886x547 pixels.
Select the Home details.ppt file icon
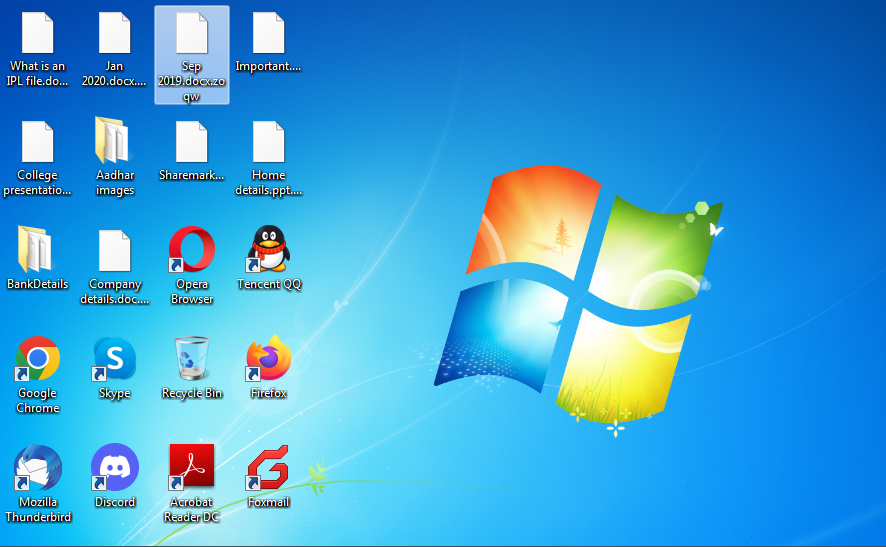pos(268,142)
